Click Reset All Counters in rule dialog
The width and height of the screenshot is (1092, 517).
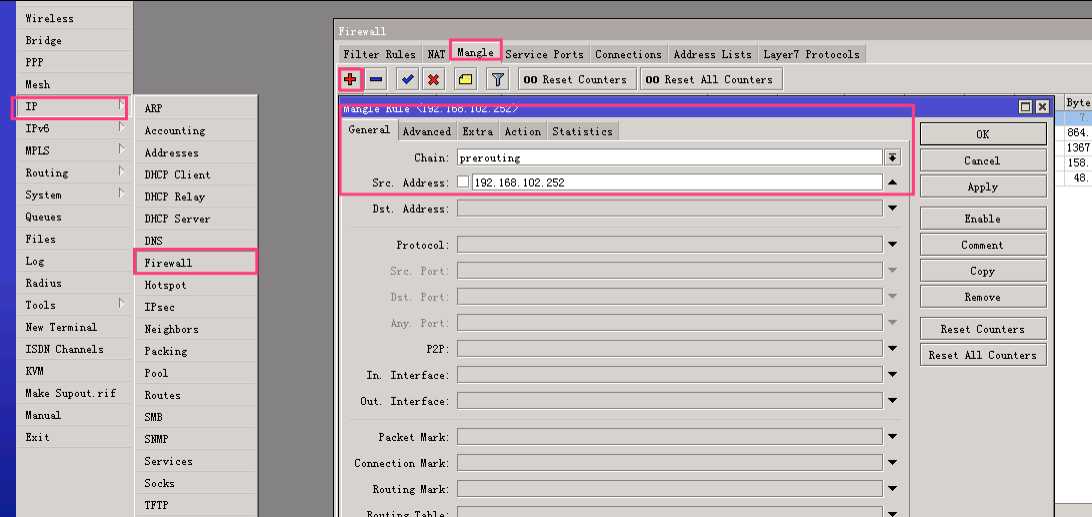(x=982, y=355)
